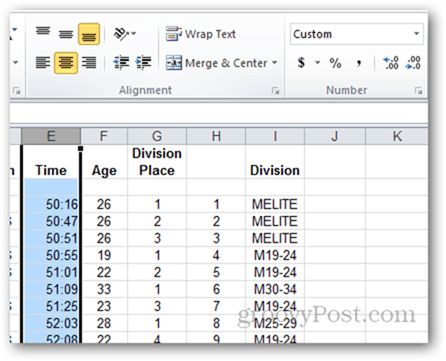Open partially visible Font dialog launcher
446x361 pixels.
click(x=16, y=90)
